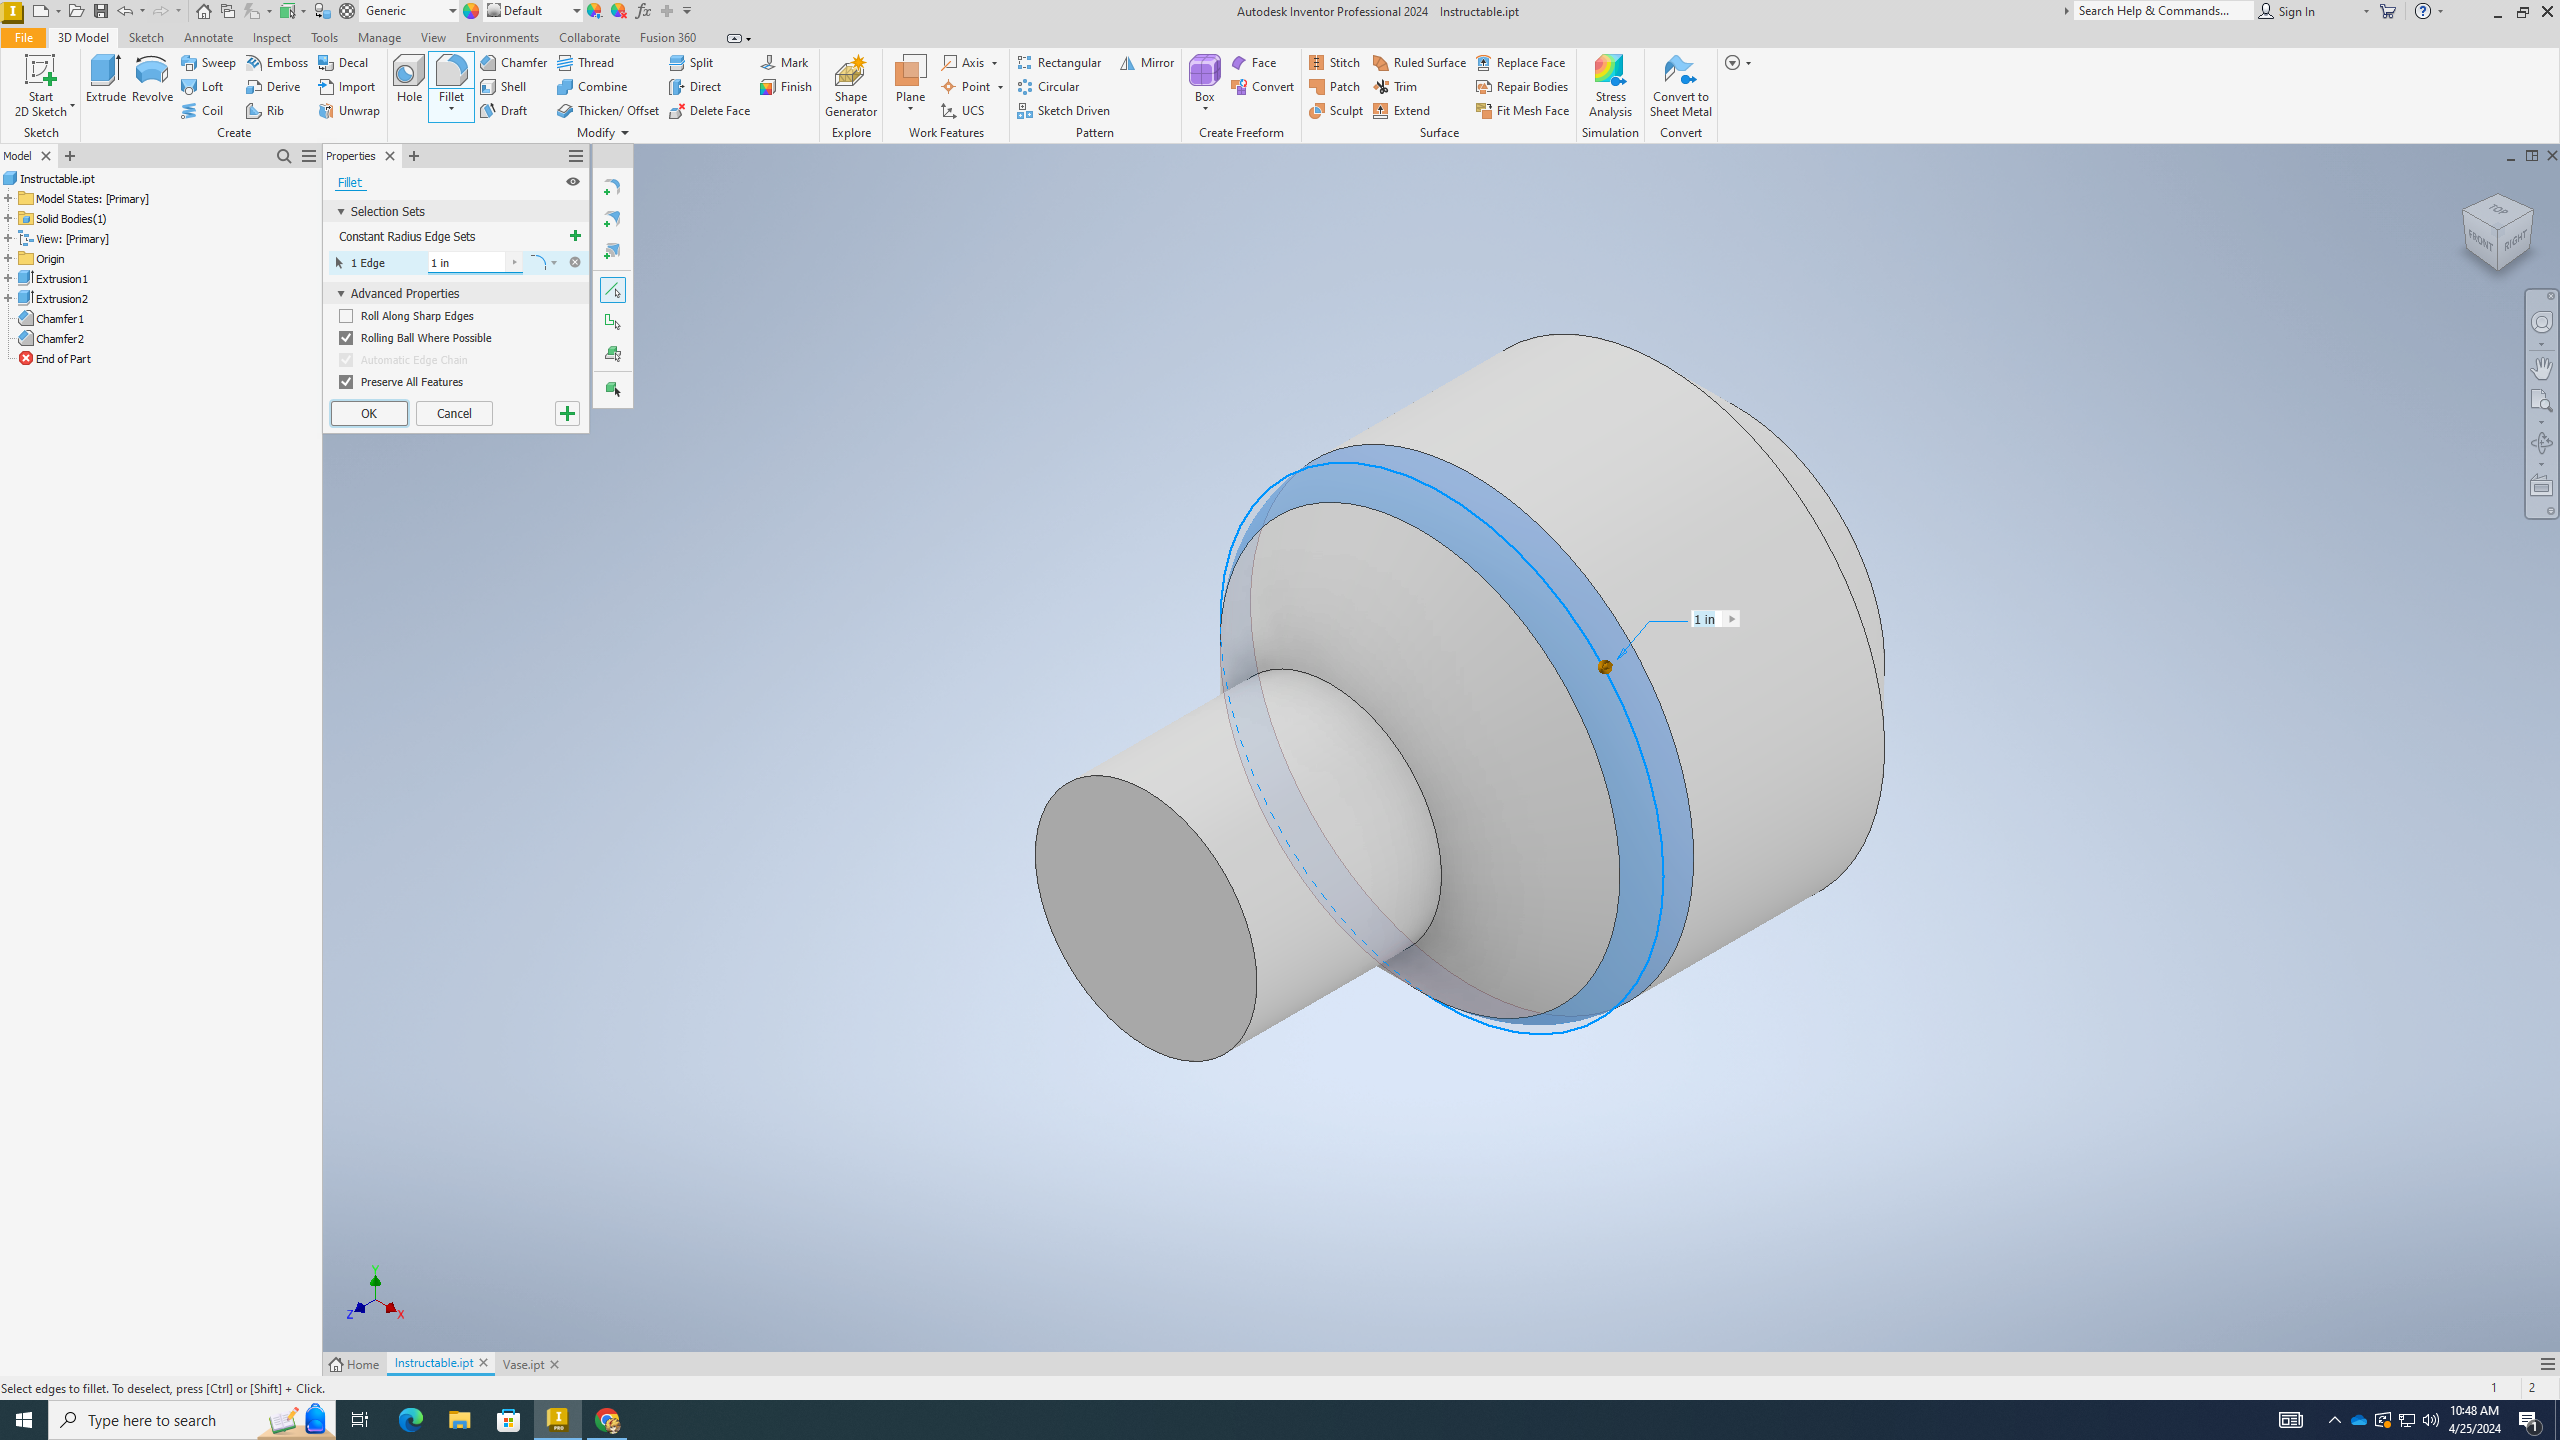Select the Delete Face tool

[x=709, y=110]
